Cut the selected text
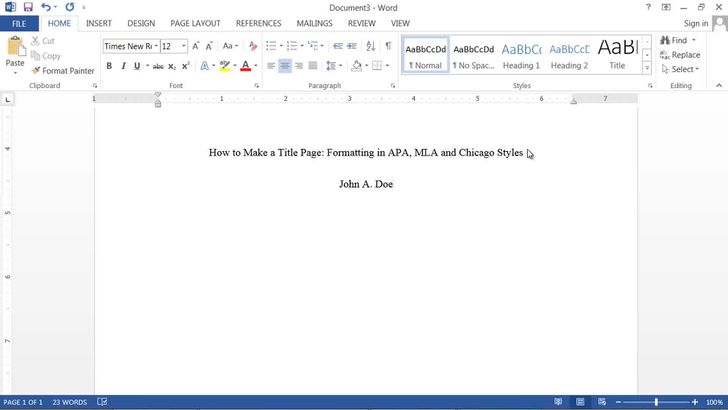This screenshot has height=410, width=728. coord(43,41)
